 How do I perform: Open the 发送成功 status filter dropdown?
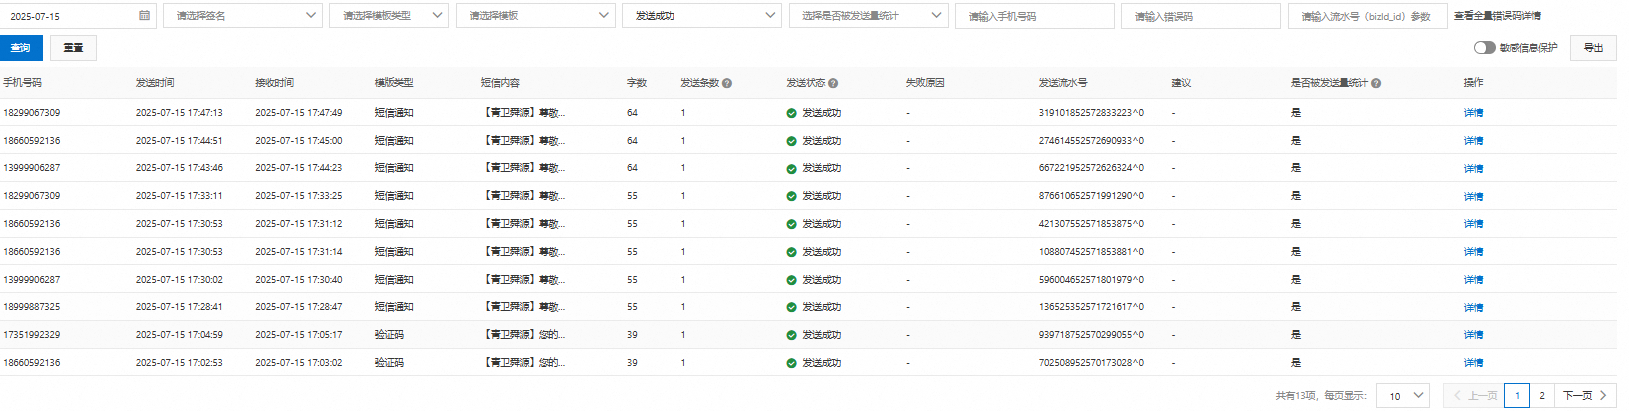(x=701, y=16)
